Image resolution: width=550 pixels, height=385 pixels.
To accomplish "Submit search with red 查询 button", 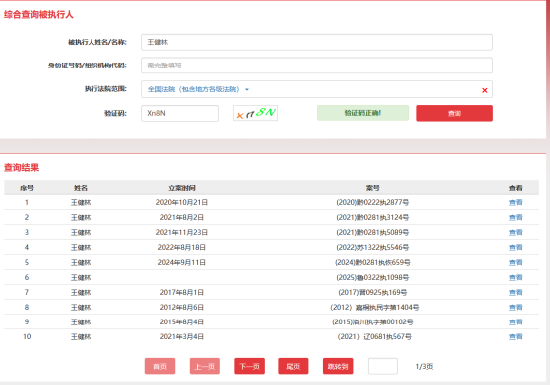I will (454, 113).
